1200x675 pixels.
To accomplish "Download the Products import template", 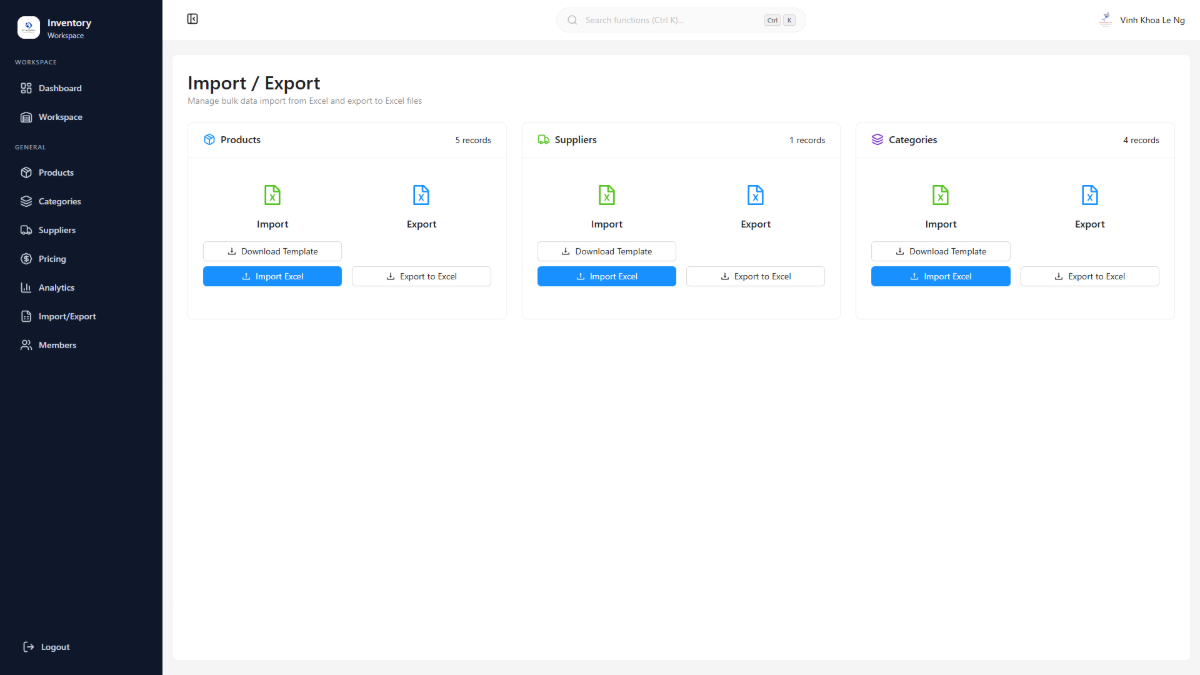I will click(272, 251).
